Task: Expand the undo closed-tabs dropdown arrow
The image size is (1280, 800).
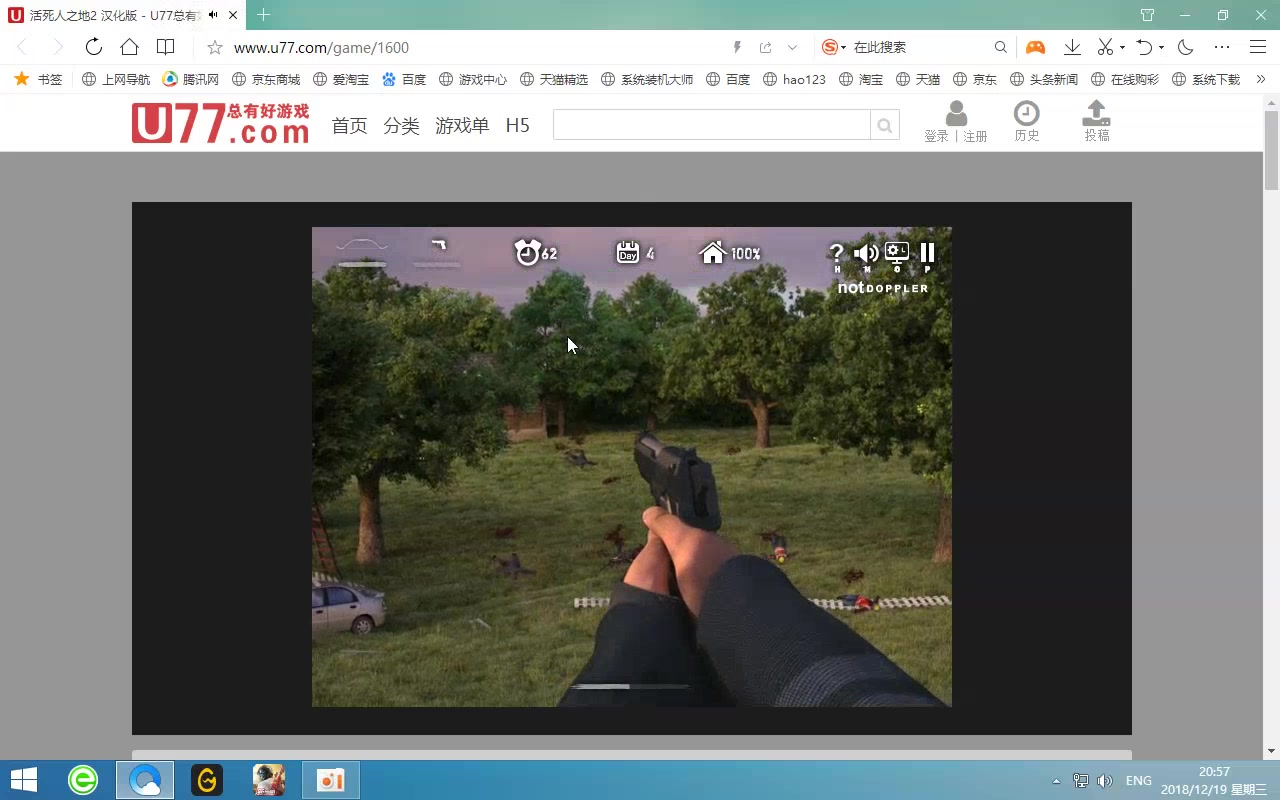Action: point(1162,47)
